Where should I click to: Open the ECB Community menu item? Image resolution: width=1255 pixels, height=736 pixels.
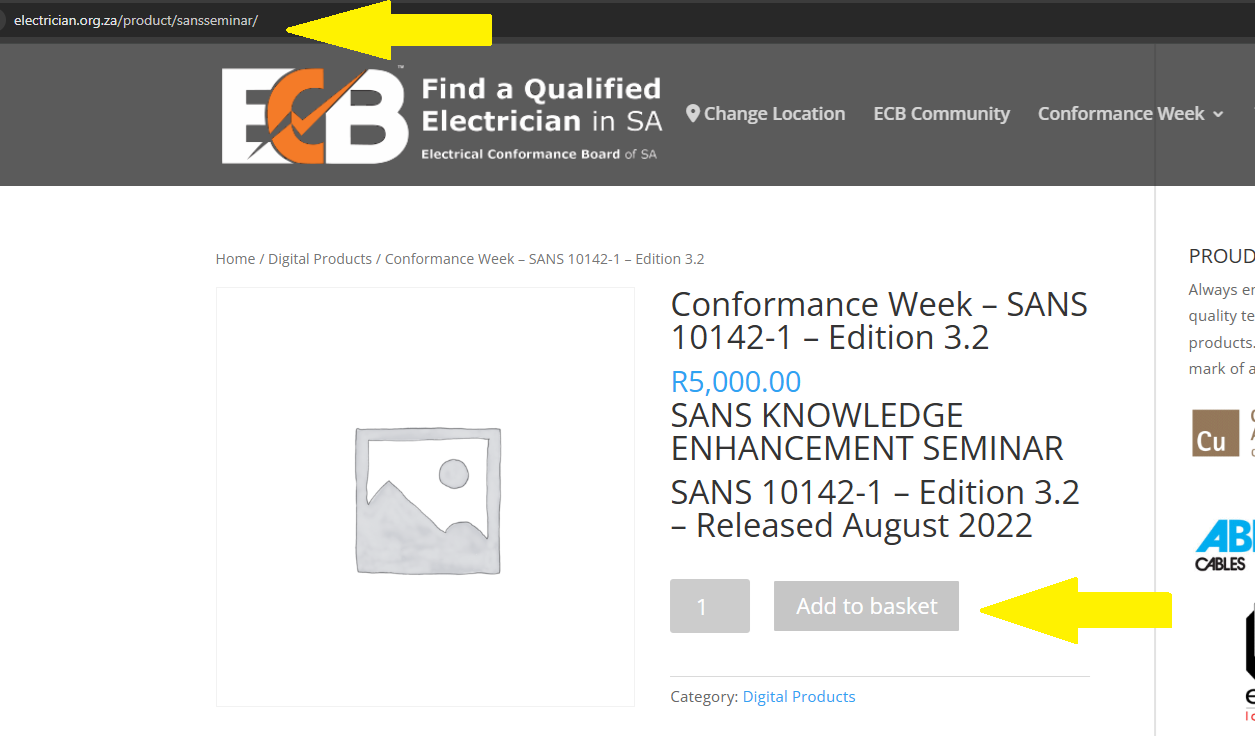[x=941, y=114]
